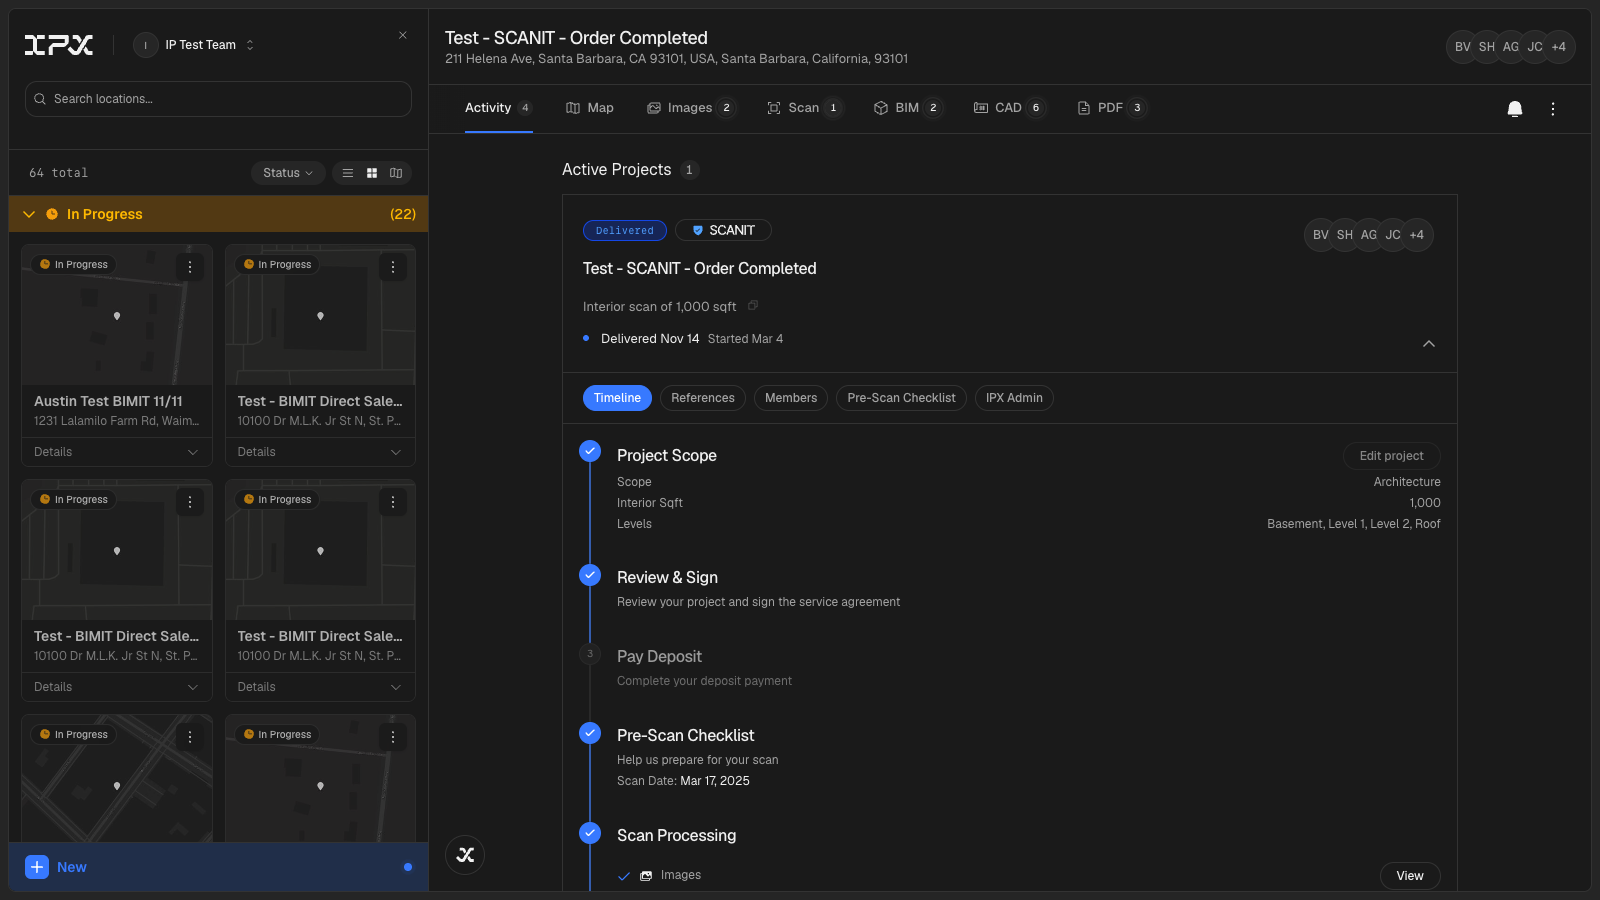Open options menu on Austin Test BIMIT card

(x=190, y=267)
